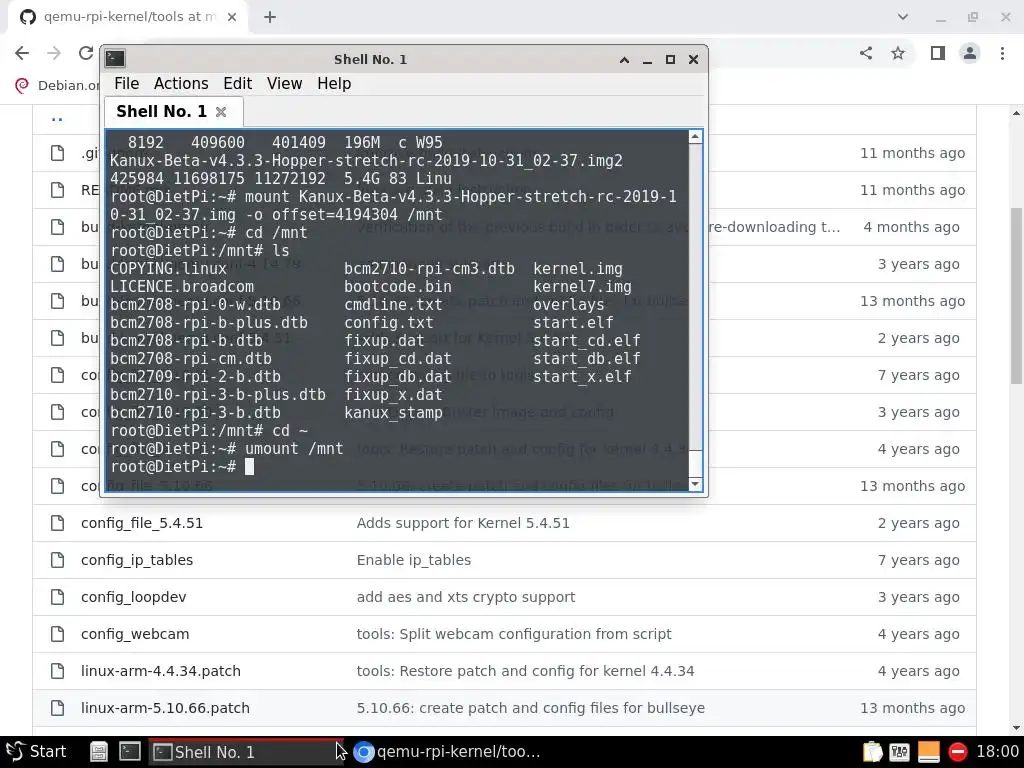Viewport: 1024px width, 768px height.
Task: Click the roll-up arrow in Shell title bar
Action: pyautogui.click(x=624, y=59)
